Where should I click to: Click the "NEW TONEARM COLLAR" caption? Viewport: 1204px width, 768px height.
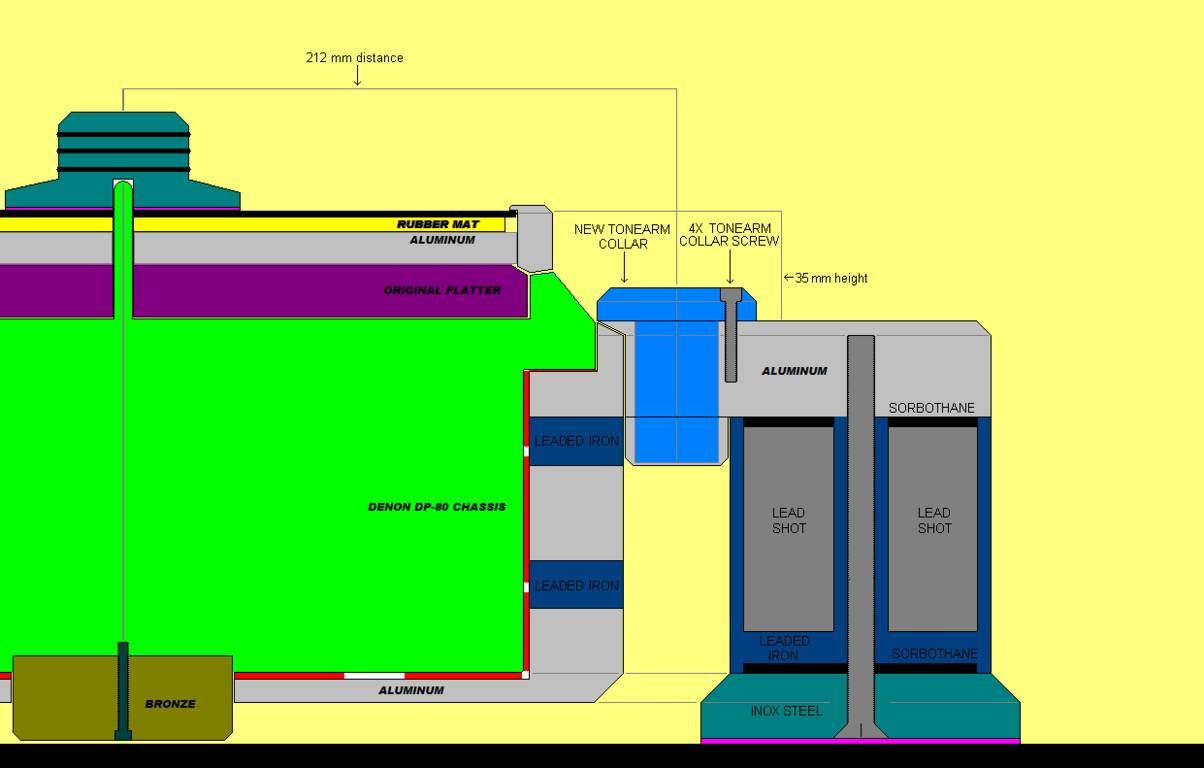[x=622, y=236]
